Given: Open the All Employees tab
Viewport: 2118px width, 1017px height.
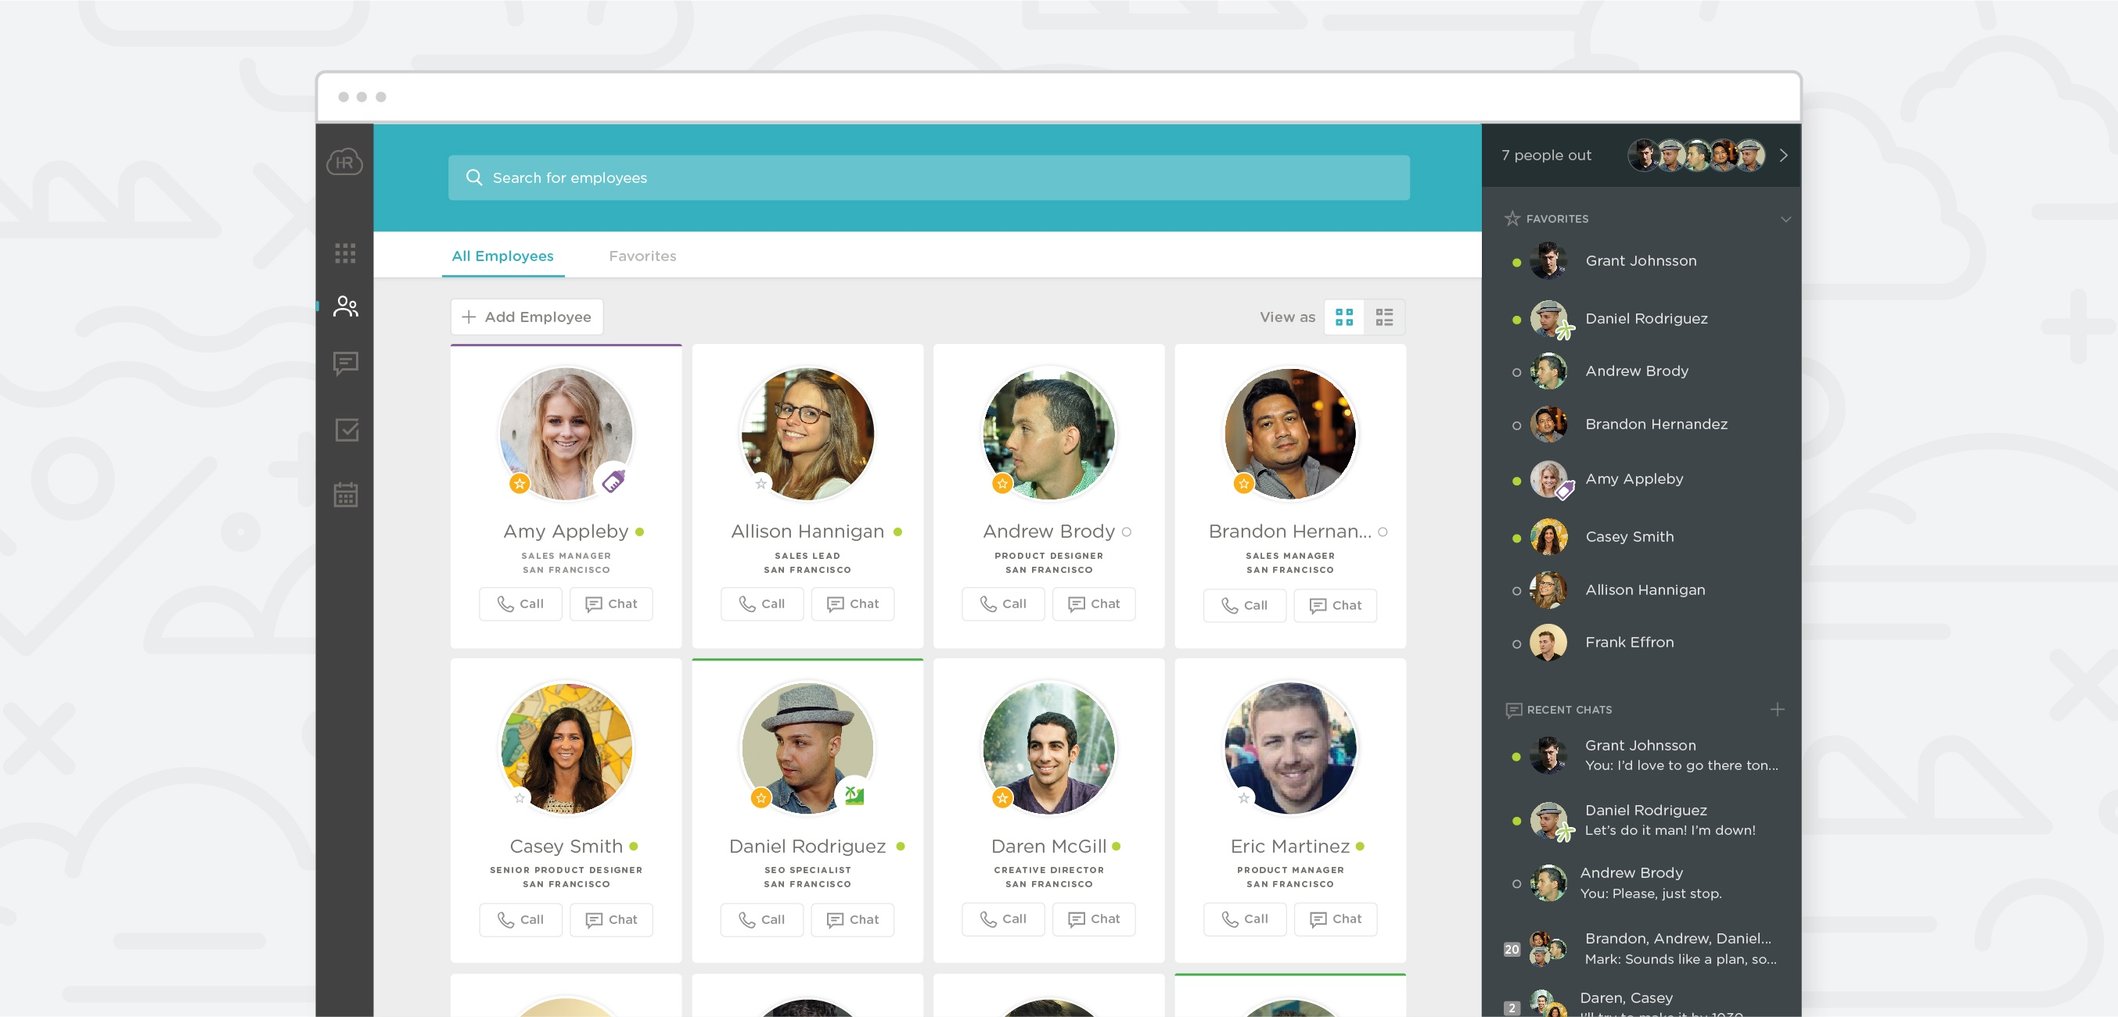Looking at the screenshot, I should click(503, 256).
